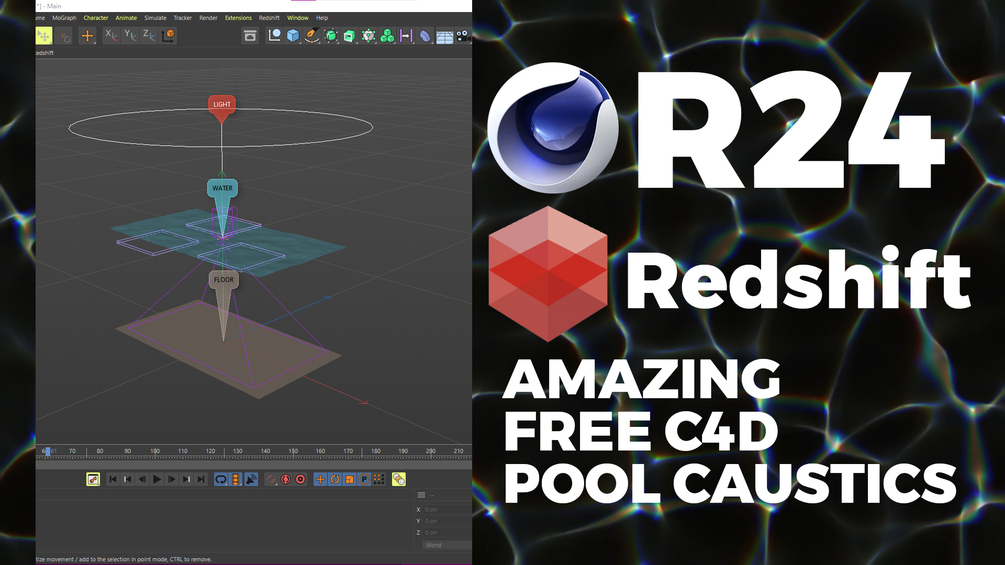
Task: Add a Subdivision Surface generator
Action: point(331,35)
